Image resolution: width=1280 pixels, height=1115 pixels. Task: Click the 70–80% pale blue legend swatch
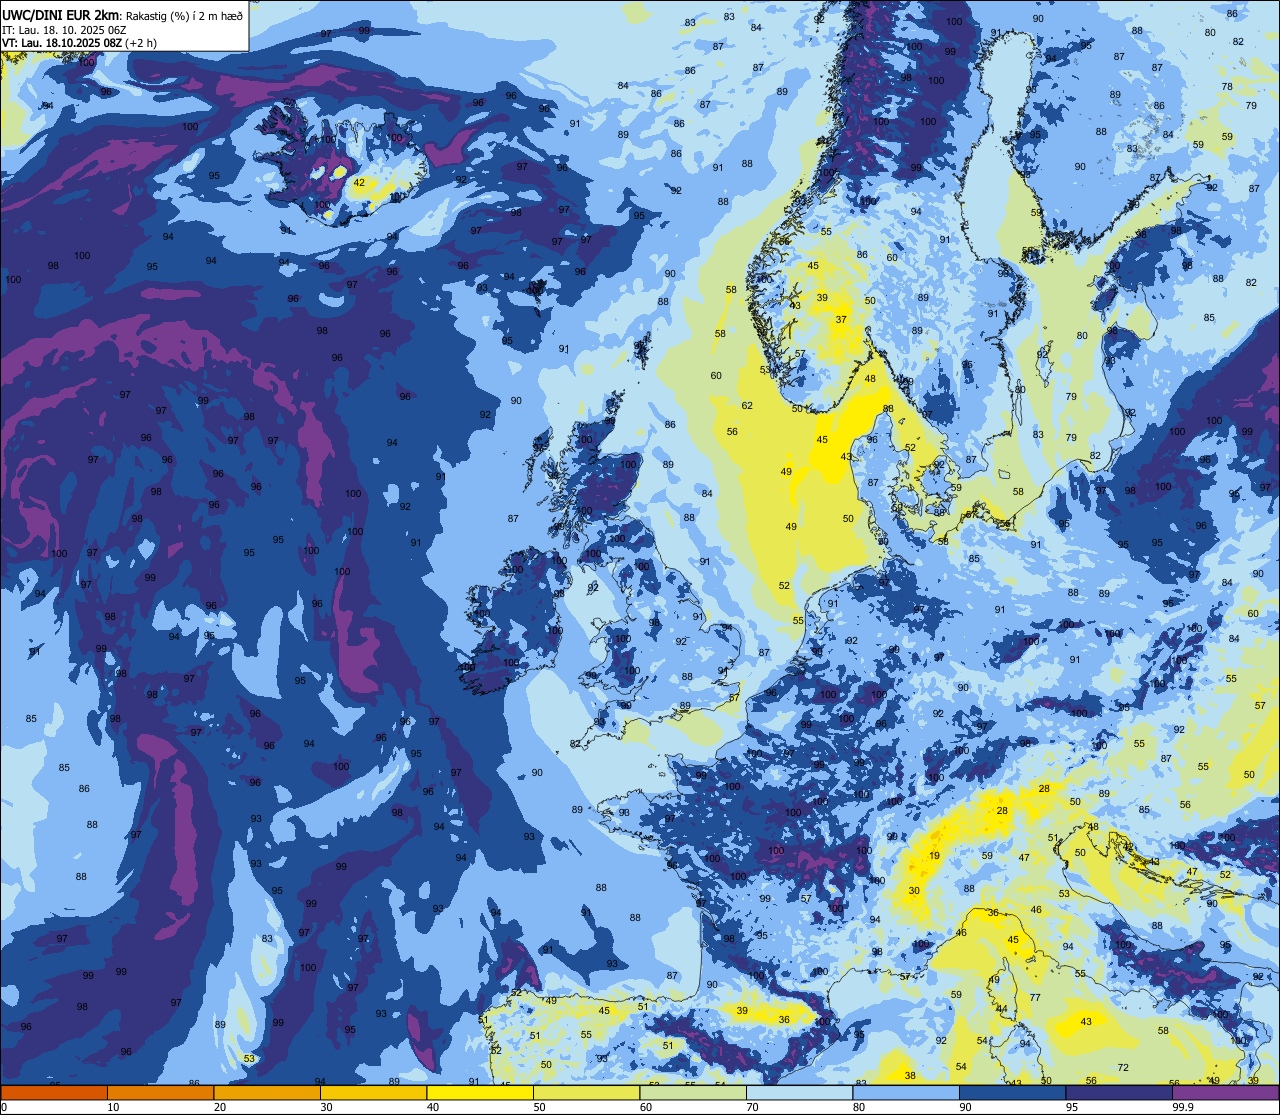pyautogui.click(x=799, y=1093)
